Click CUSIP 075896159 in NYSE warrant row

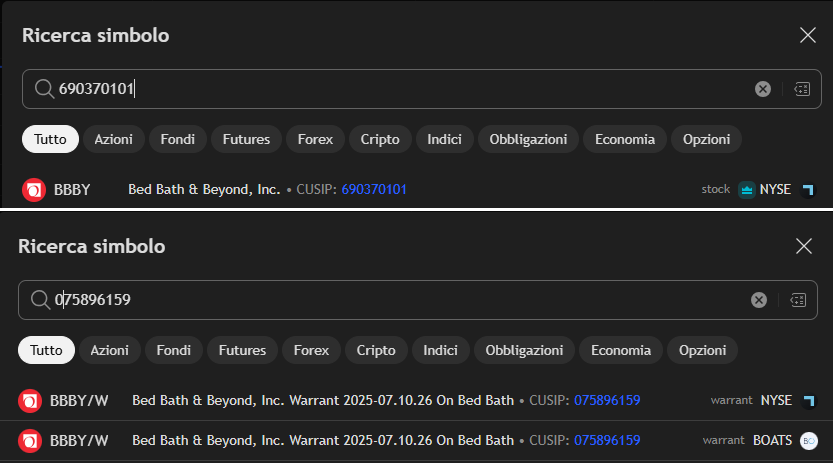pos(607,400)
